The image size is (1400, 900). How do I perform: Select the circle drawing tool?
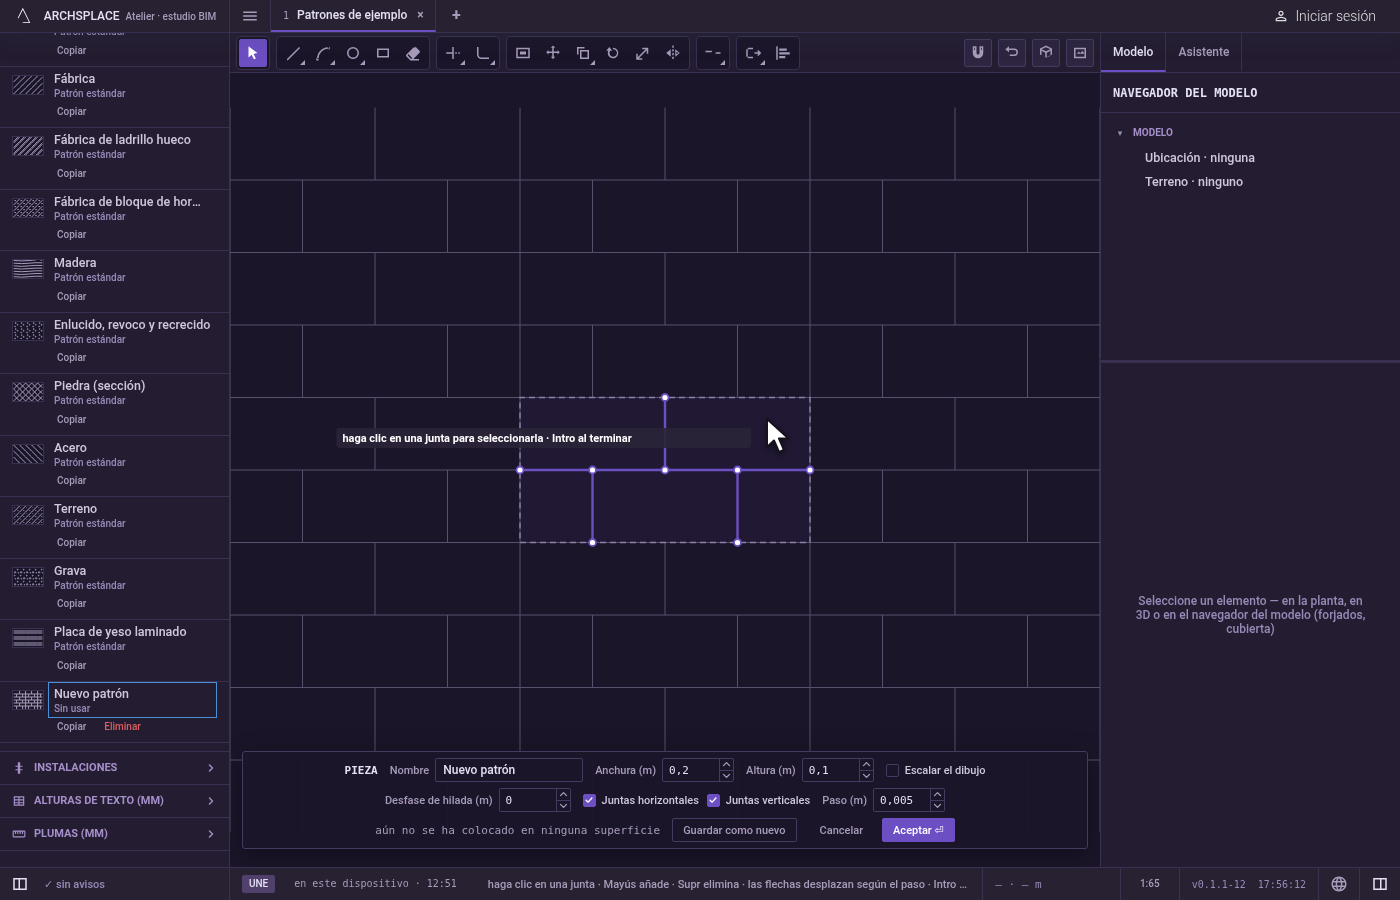[x=353, y=53]
